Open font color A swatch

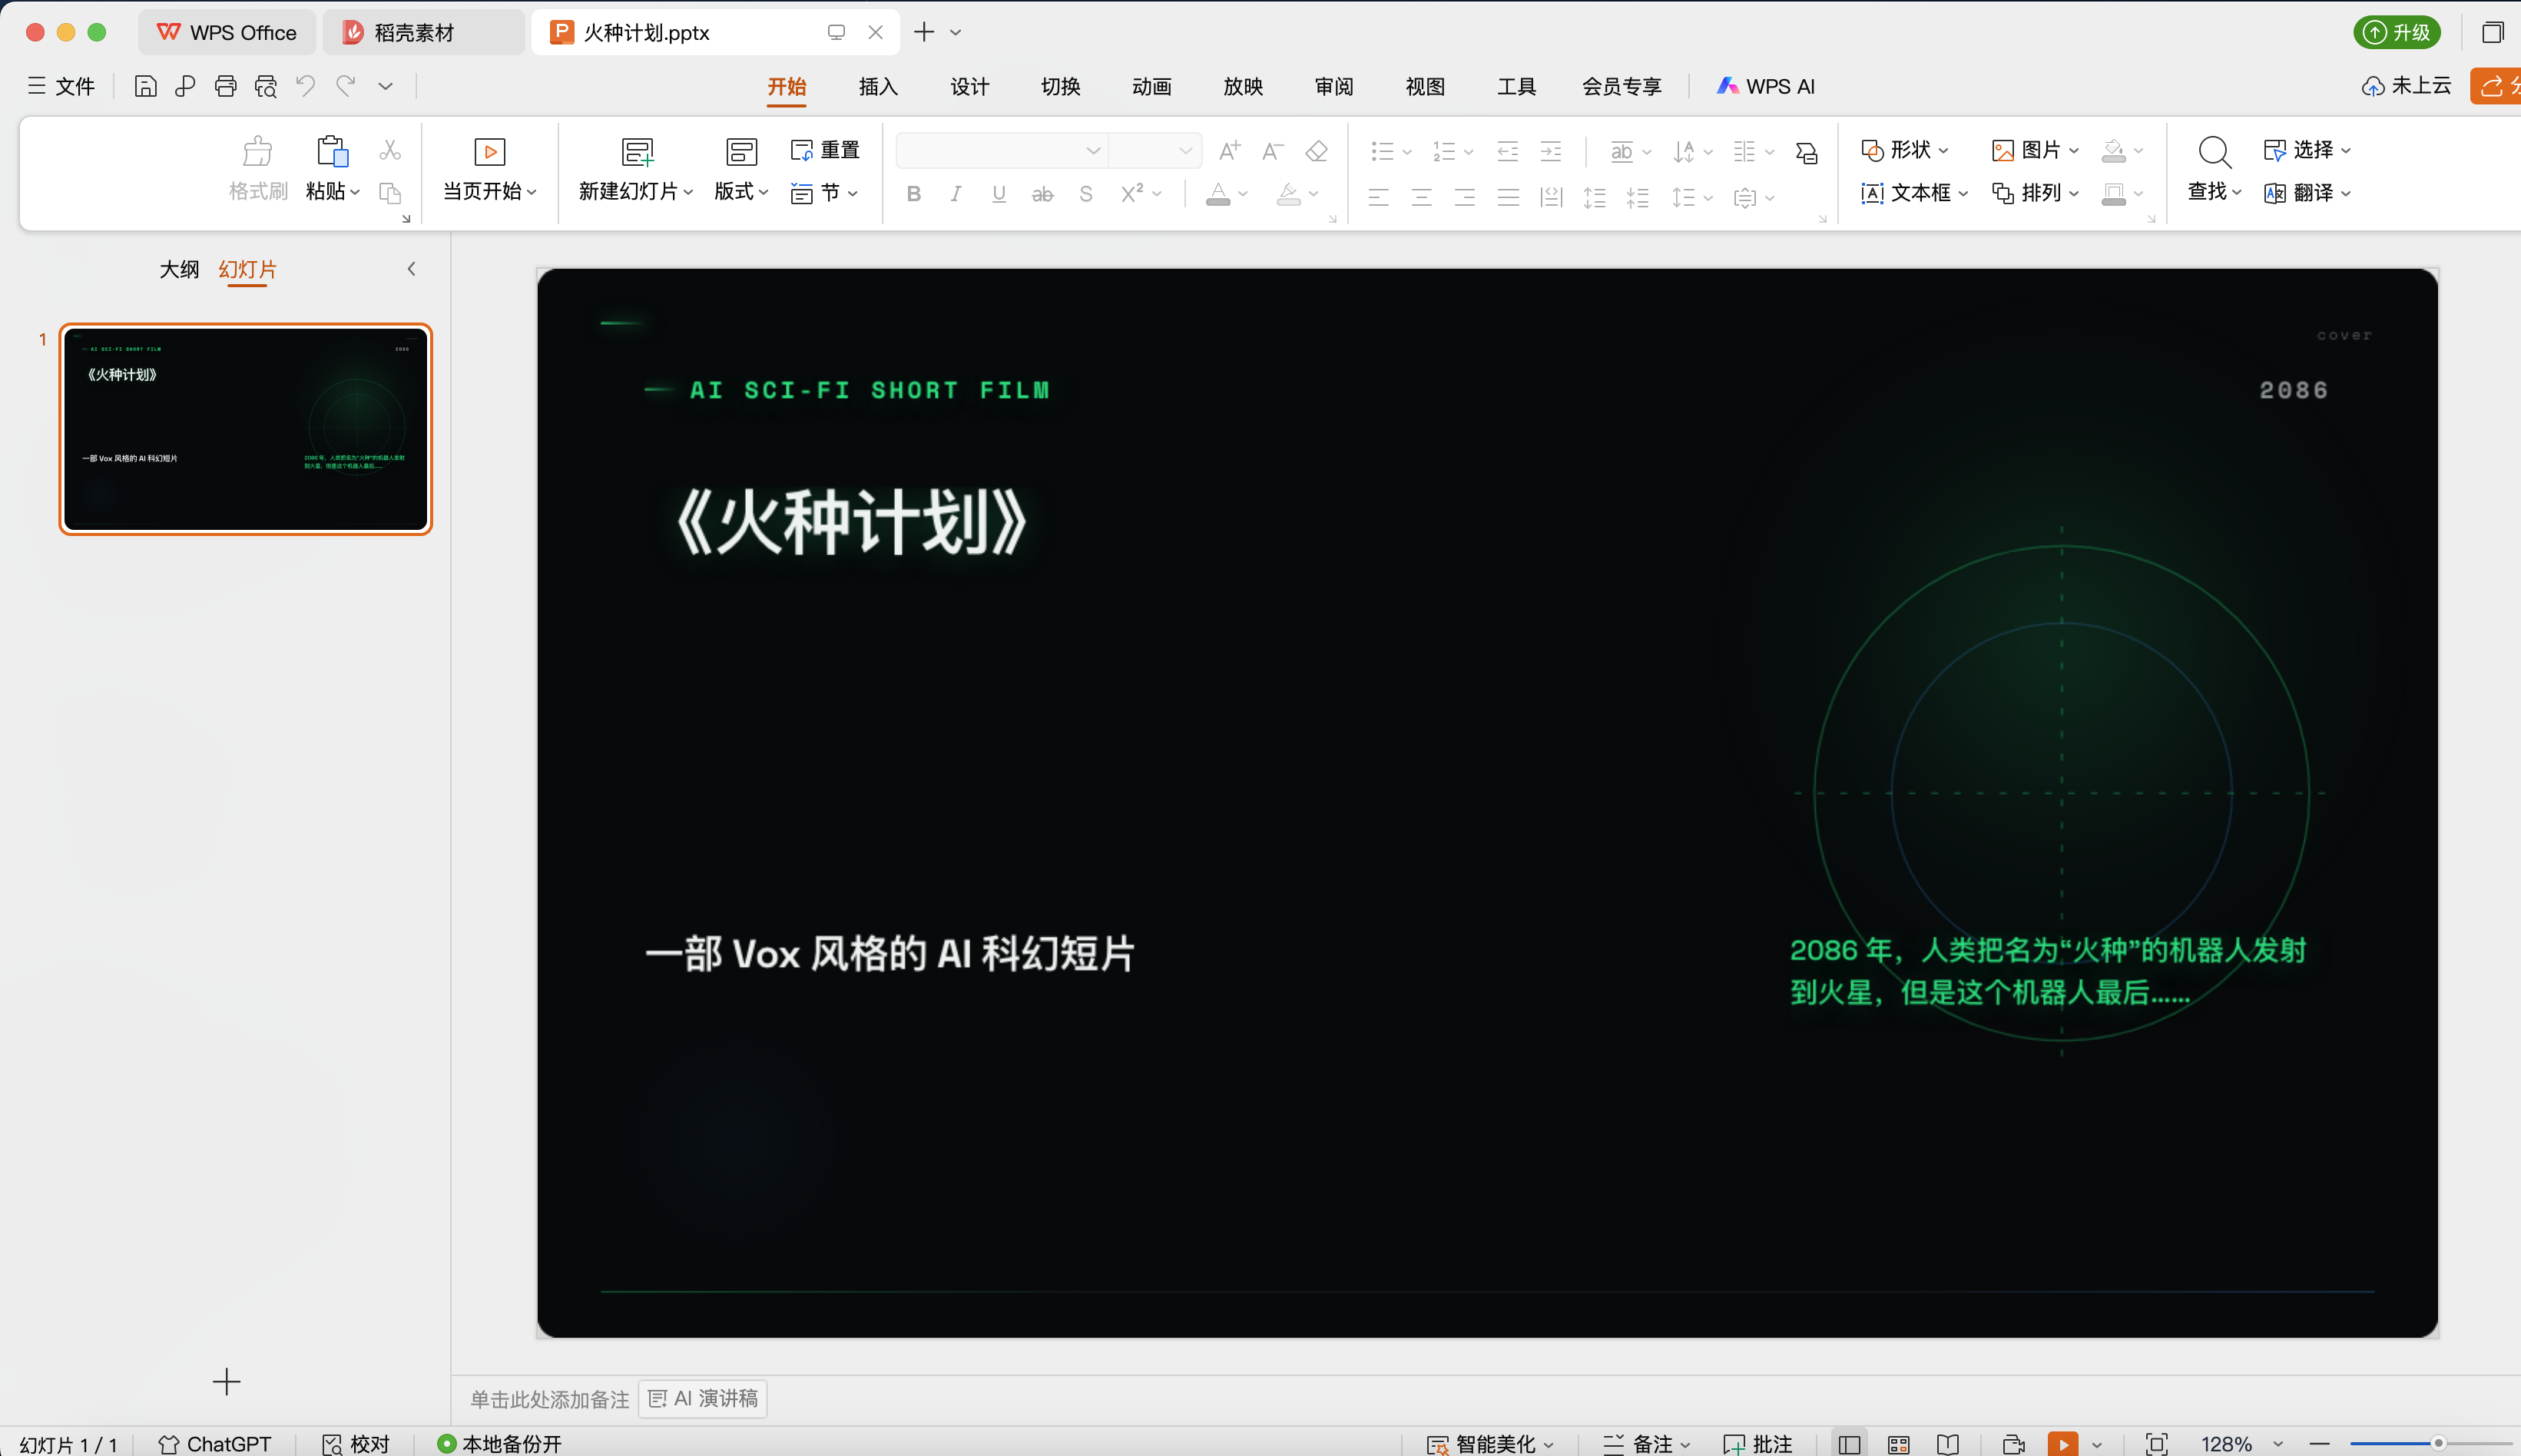point(1217,194)
